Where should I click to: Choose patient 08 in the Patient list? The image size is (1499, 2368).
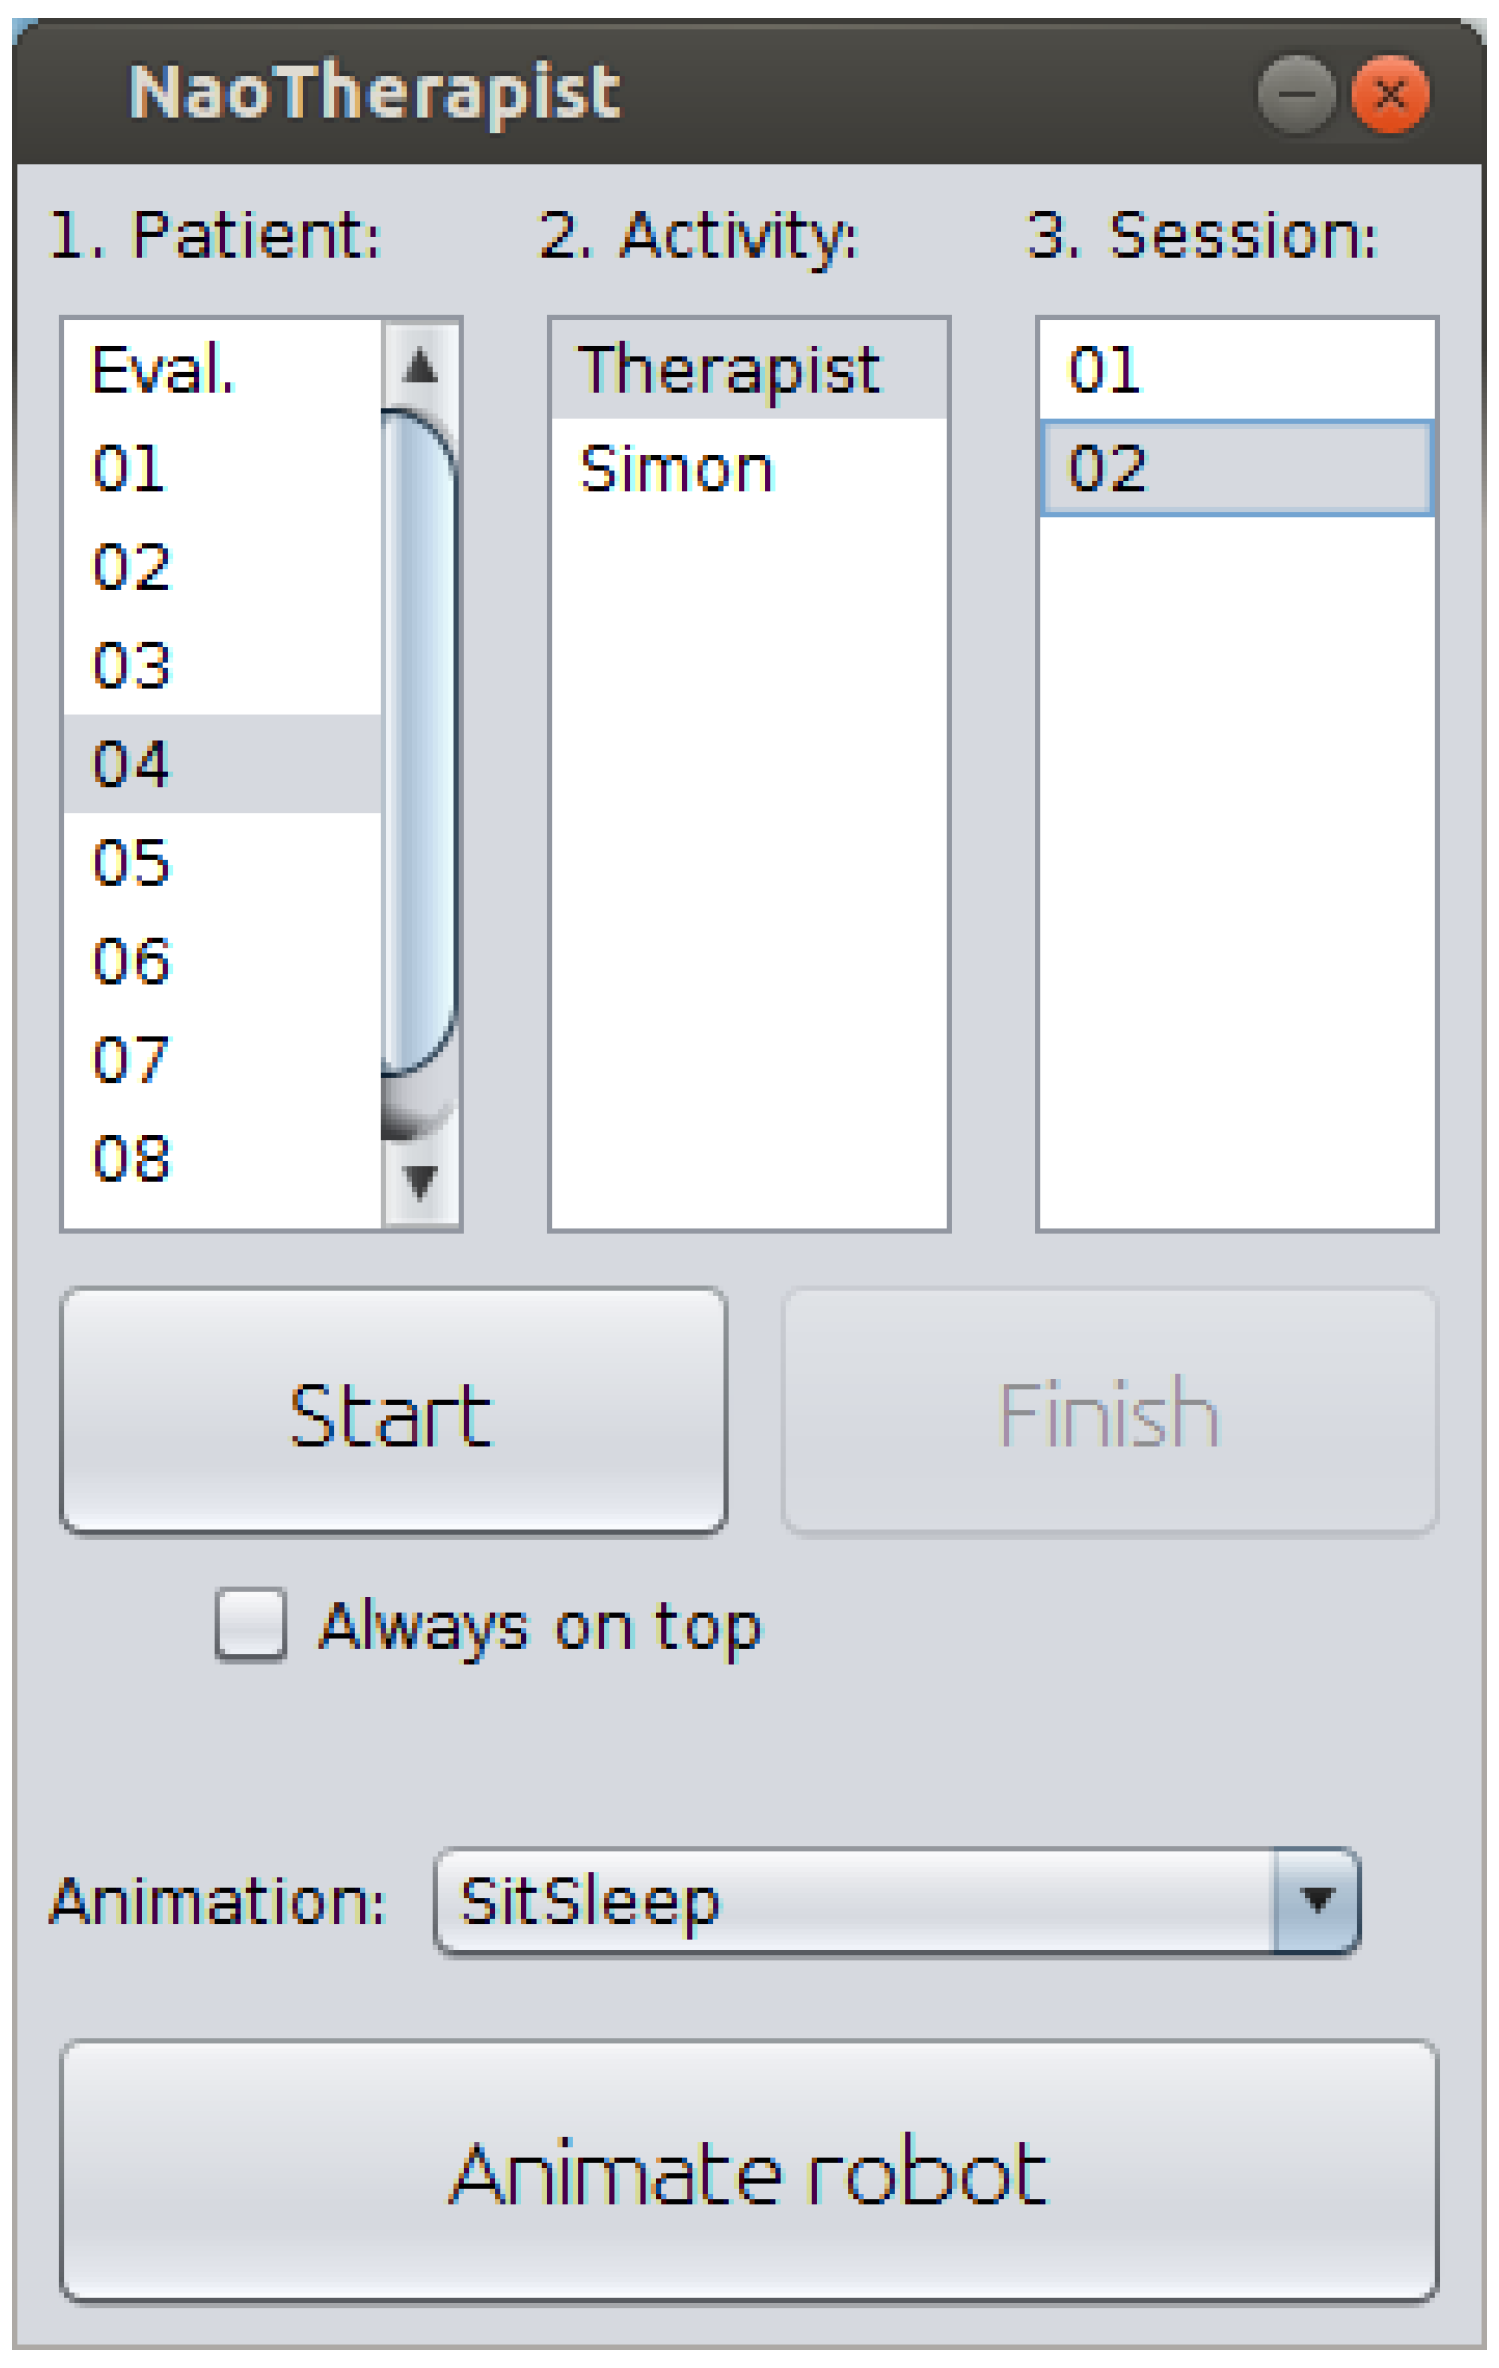coord(222,1158)
